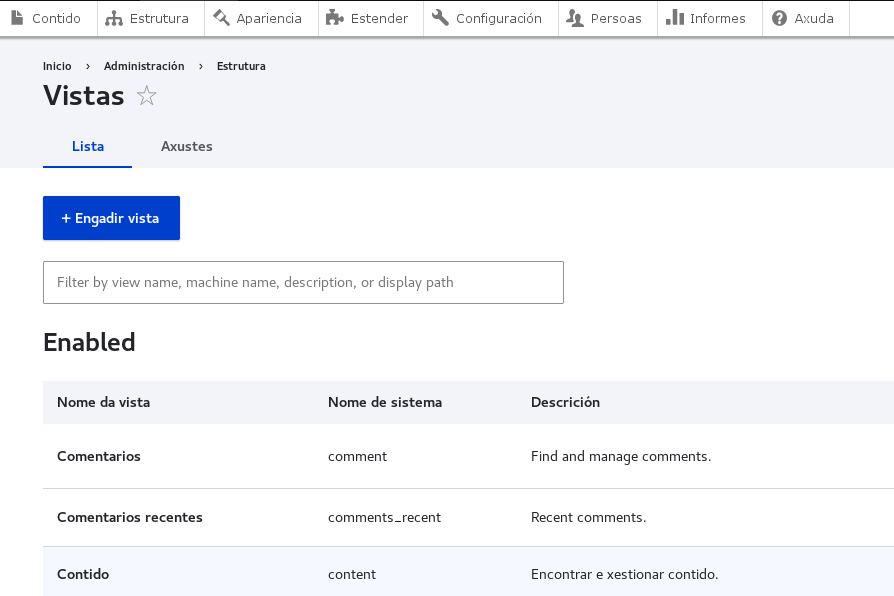Switch to the Axustes tab
The width and height of the screenshot is (894, 596).
(x=186, y=146)
